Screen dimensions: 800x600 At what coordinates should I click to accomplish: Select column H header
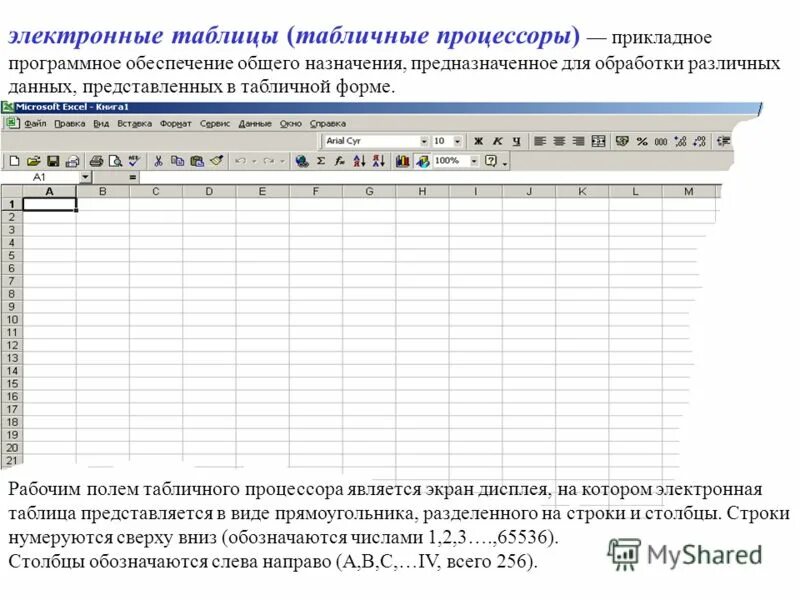422,191
